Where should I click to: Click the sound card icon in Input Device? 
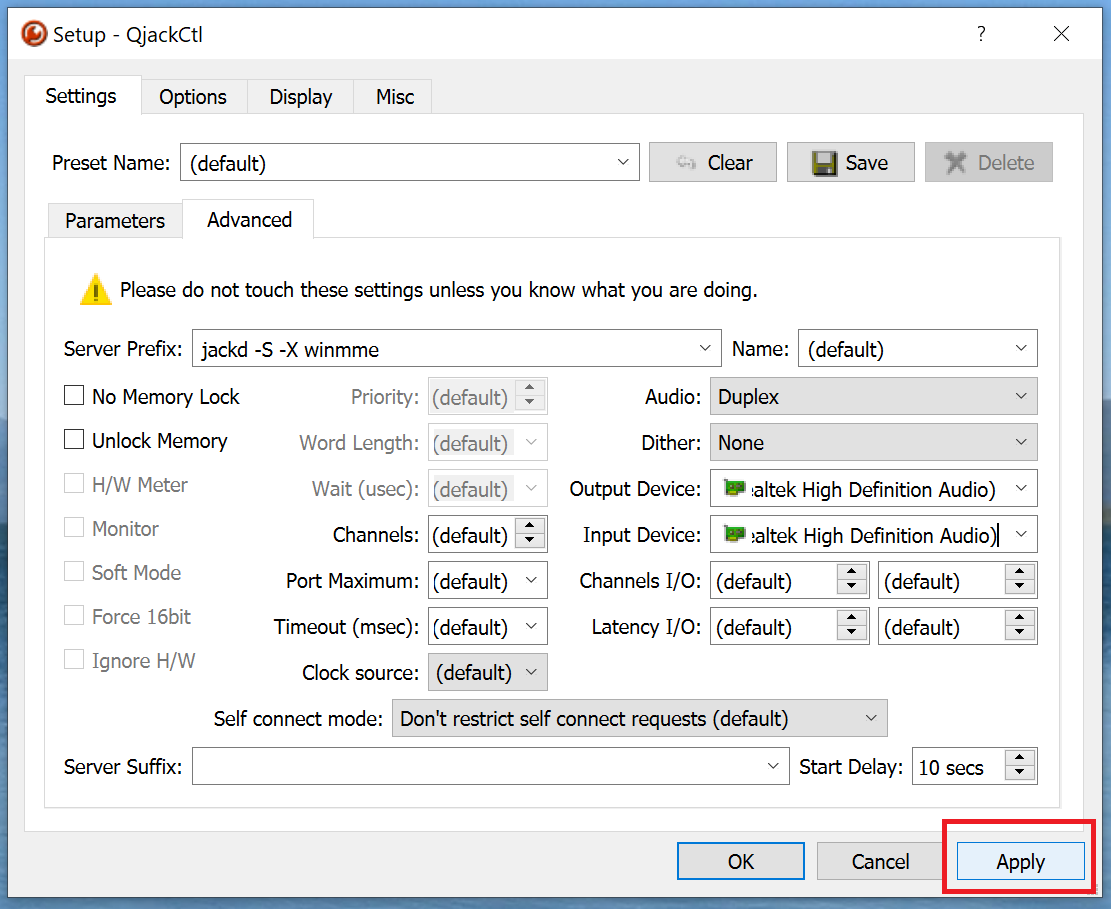click(735, 535)
